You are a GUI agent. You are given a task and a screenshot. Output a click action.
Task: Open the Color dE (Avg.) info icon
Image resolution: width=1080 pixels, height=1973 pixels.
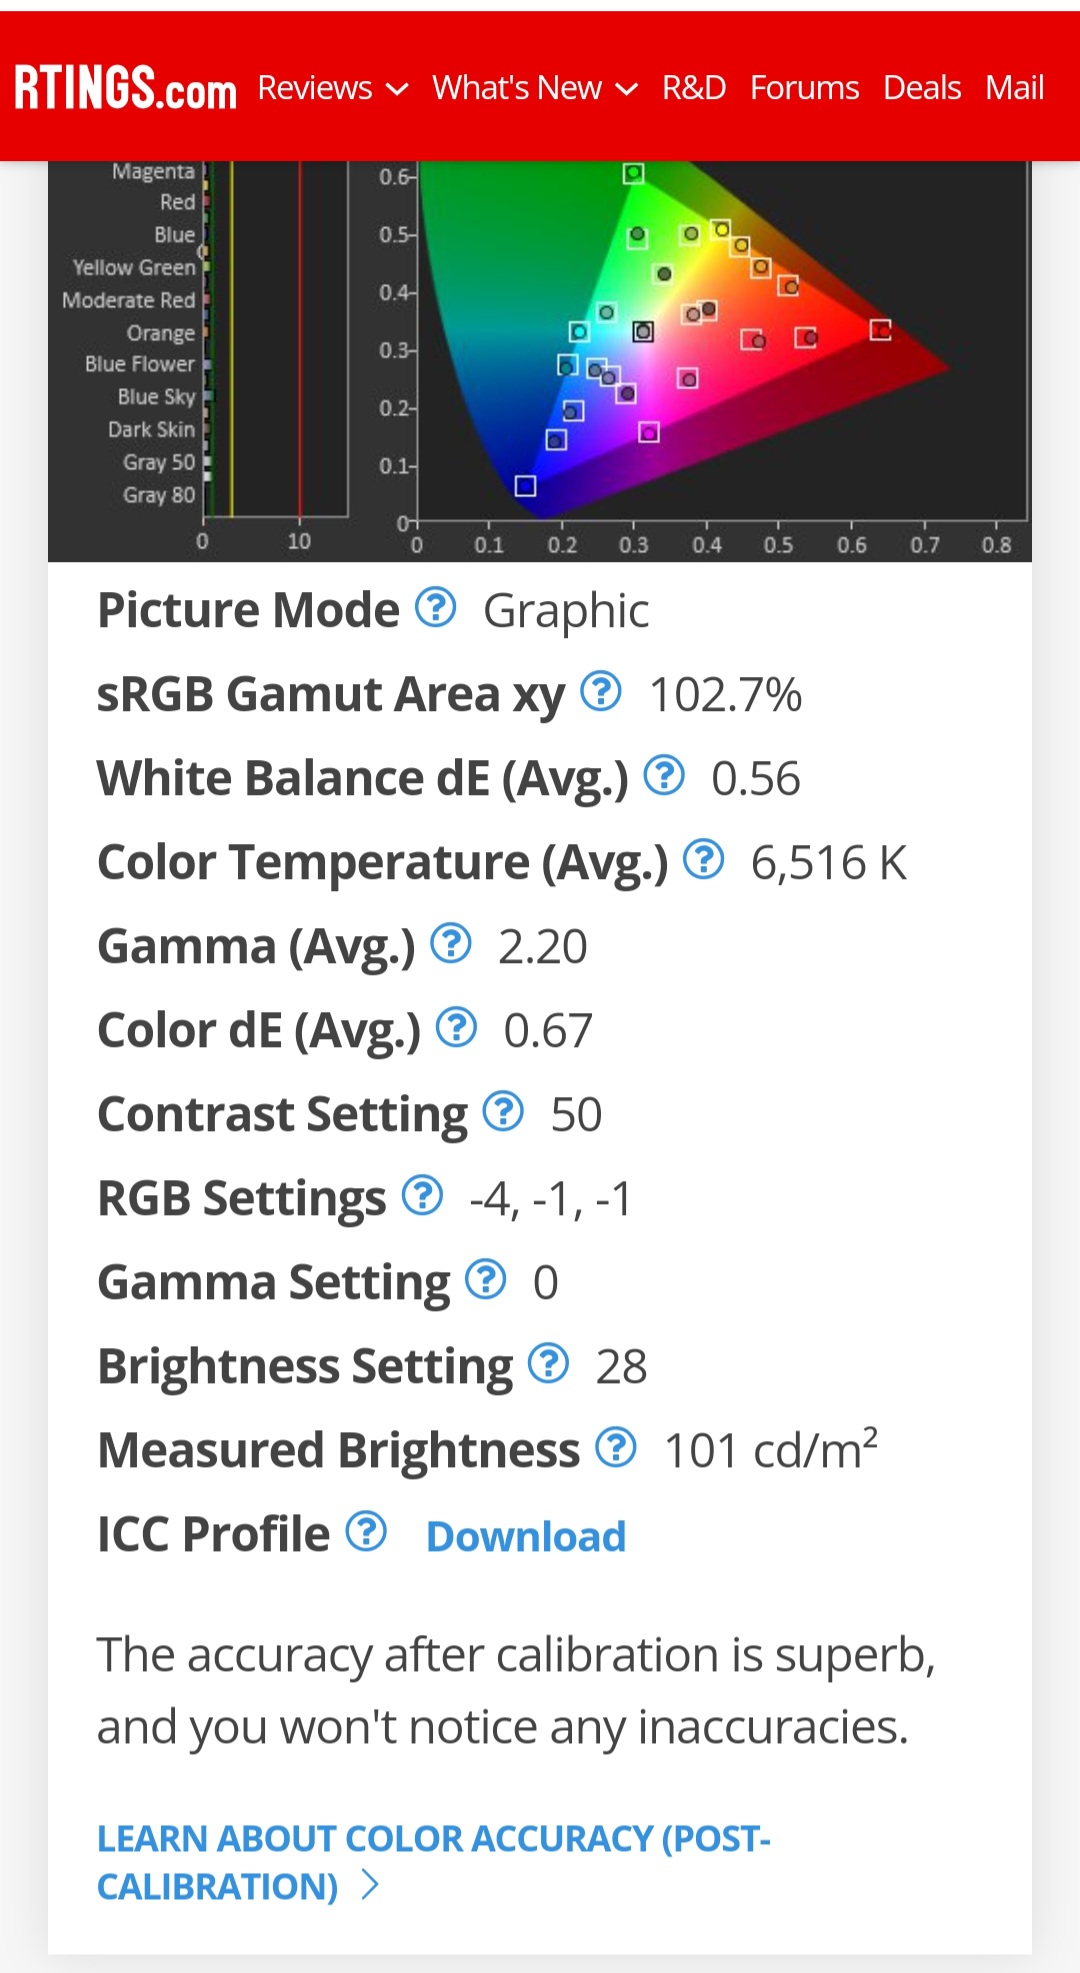[x=457, y=1026]
